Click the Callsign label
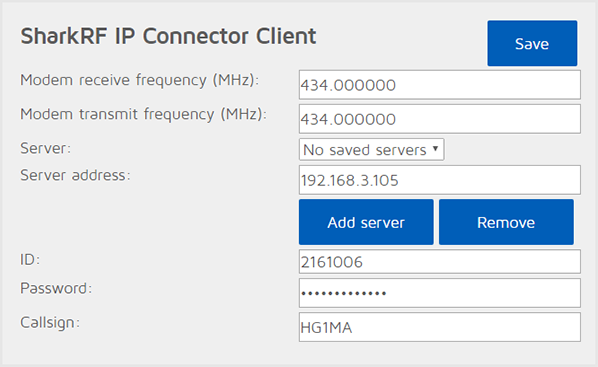The width and height of the screenshot is (598, 367). 50,323
